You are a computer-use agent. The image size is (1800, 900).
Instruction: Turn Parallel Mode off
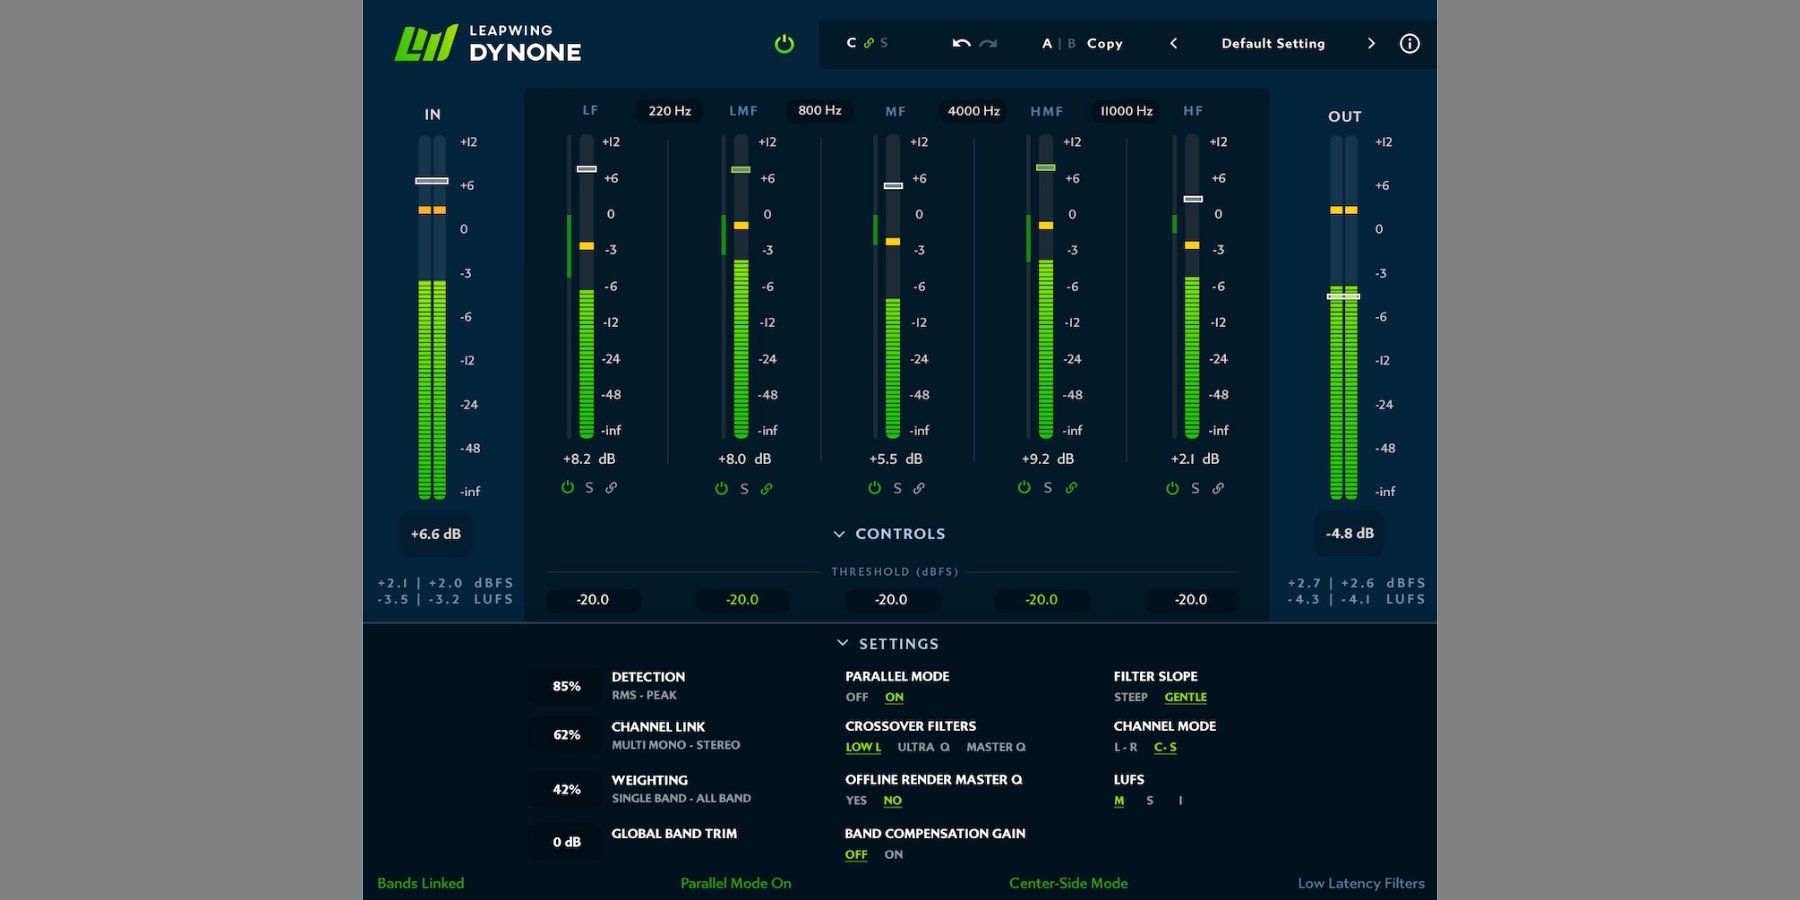(857, 697)
